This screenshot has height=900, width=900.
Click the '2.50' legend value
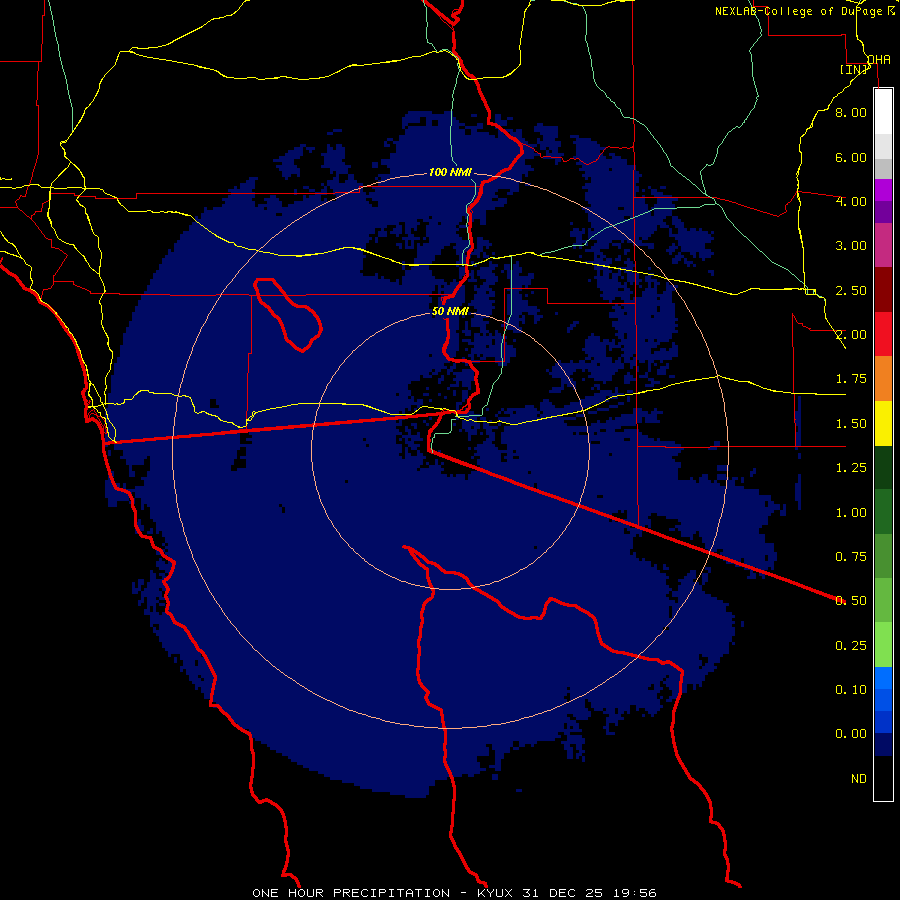tap(851, 290)
